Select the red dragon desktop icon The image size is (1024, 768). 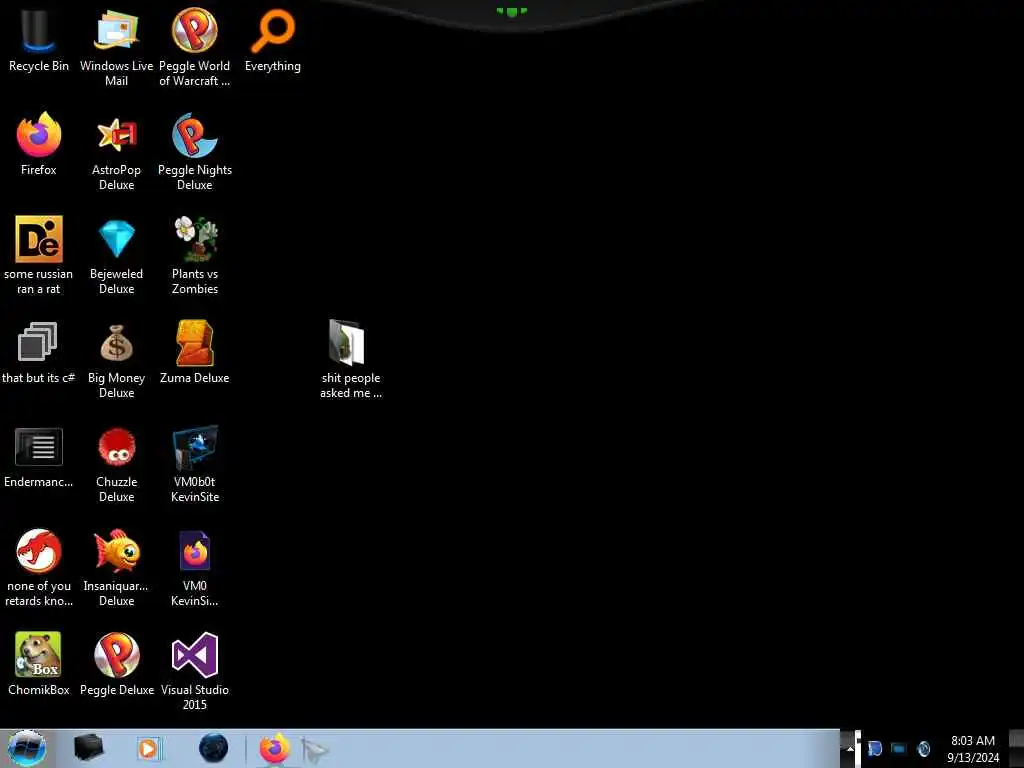(39, 568)
